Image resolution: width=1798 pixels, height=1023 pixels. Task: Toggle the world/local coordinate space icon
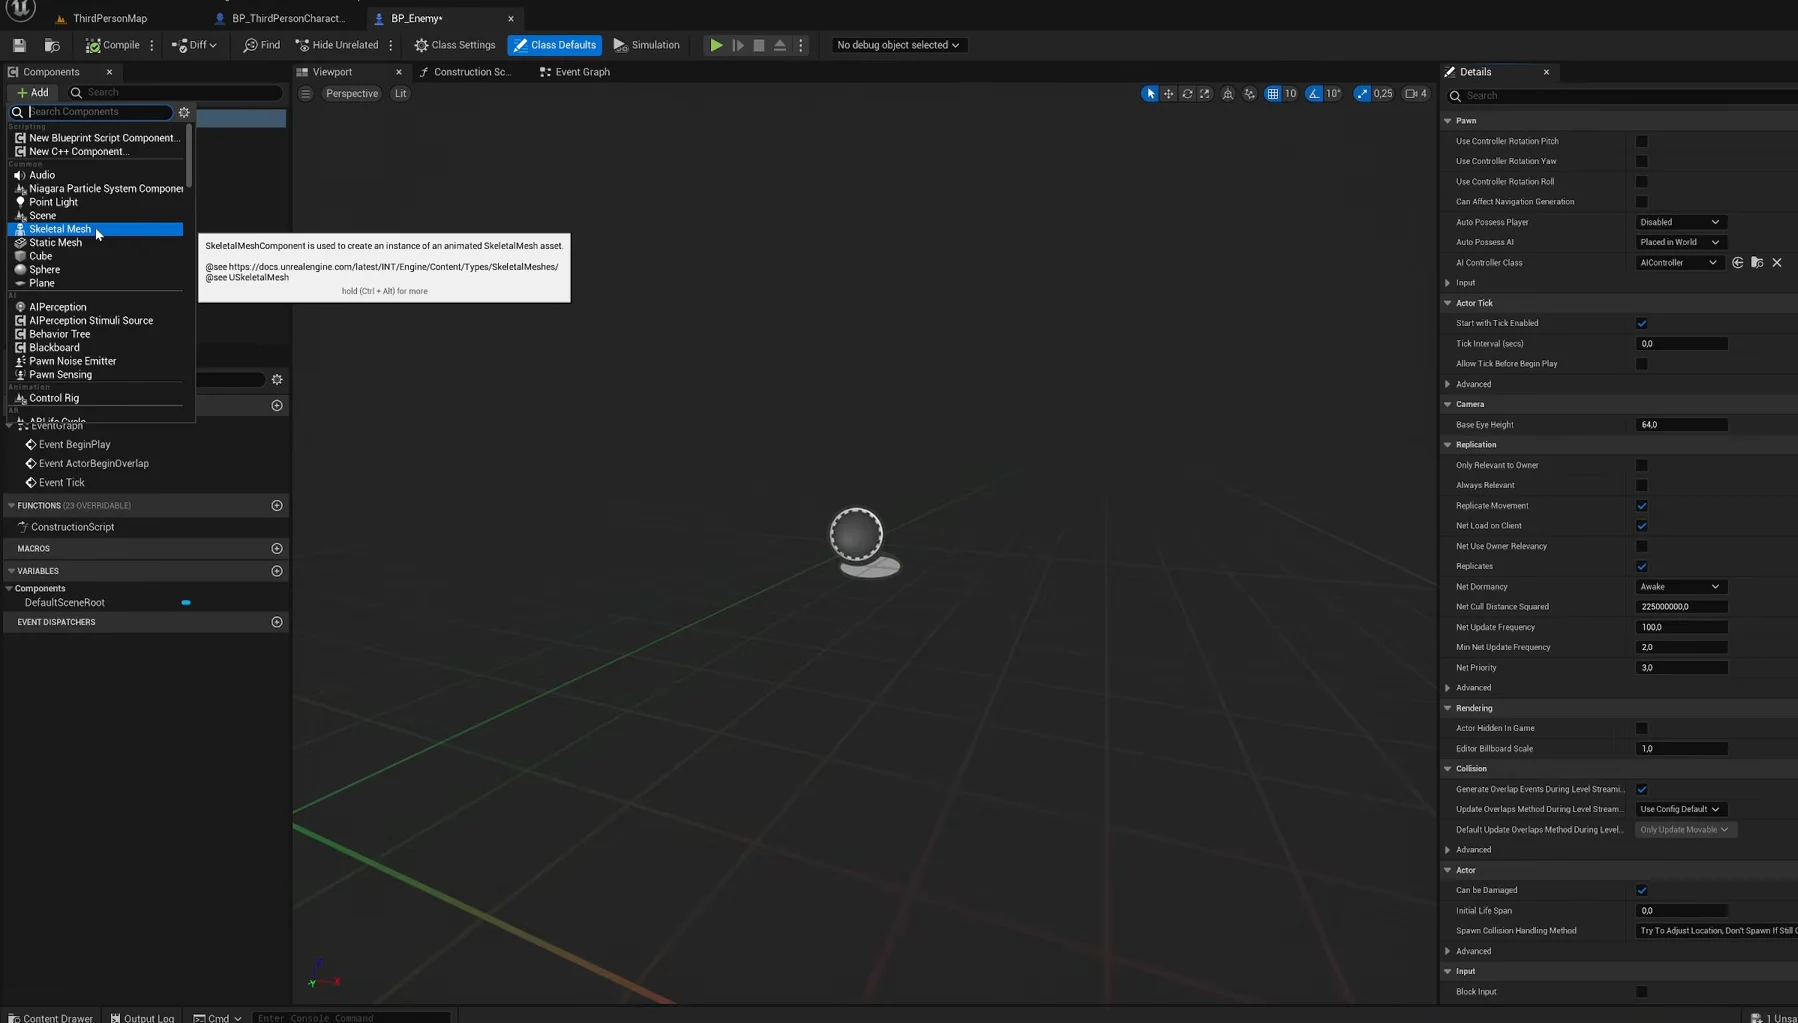[1228, 94]
